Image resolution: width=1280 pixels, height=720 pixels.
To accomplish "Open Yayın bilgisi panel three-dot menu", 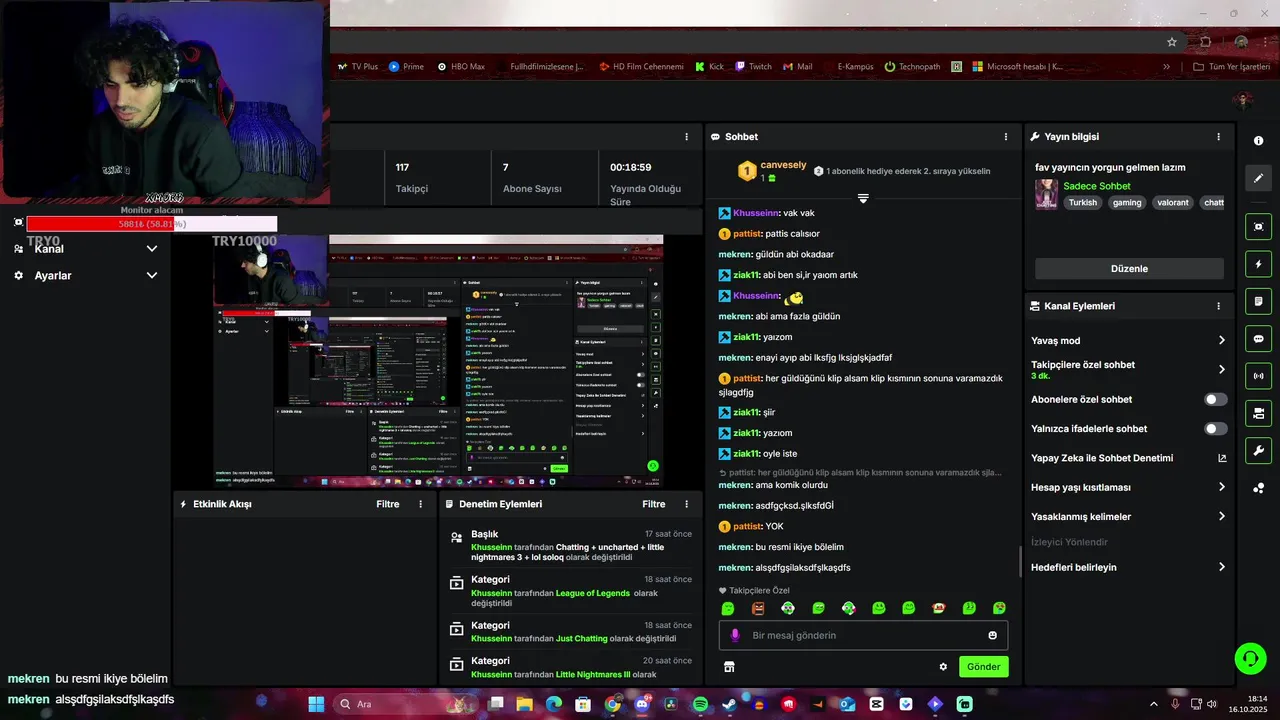I will click(1218, 137).
